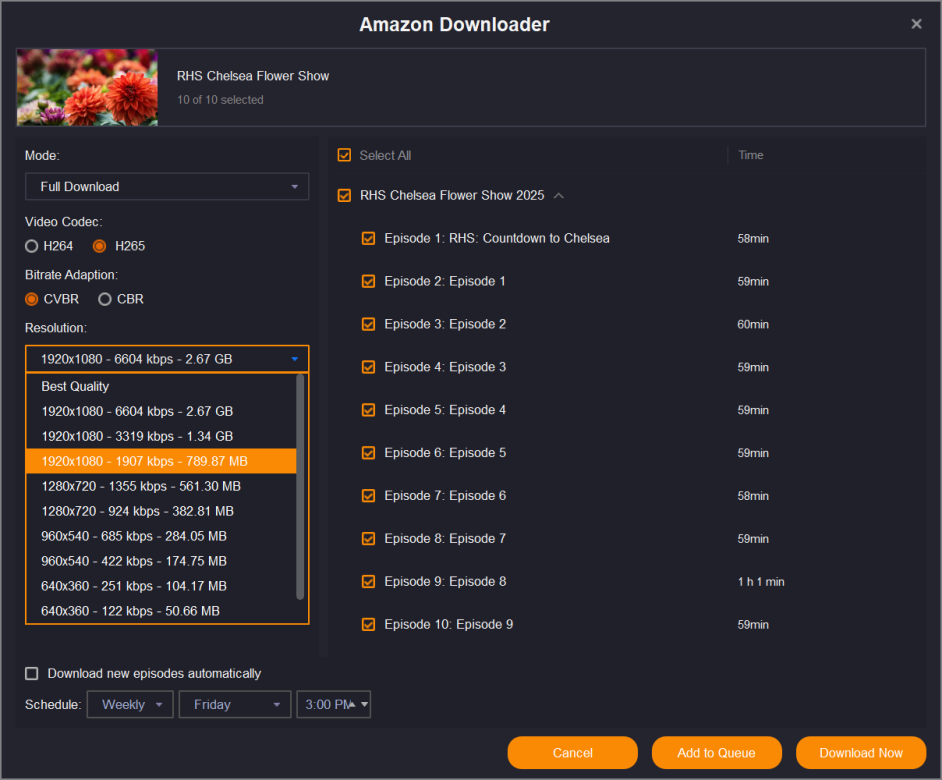
Task: Choose Best Quality from resolution list
Action: (75, 386)
